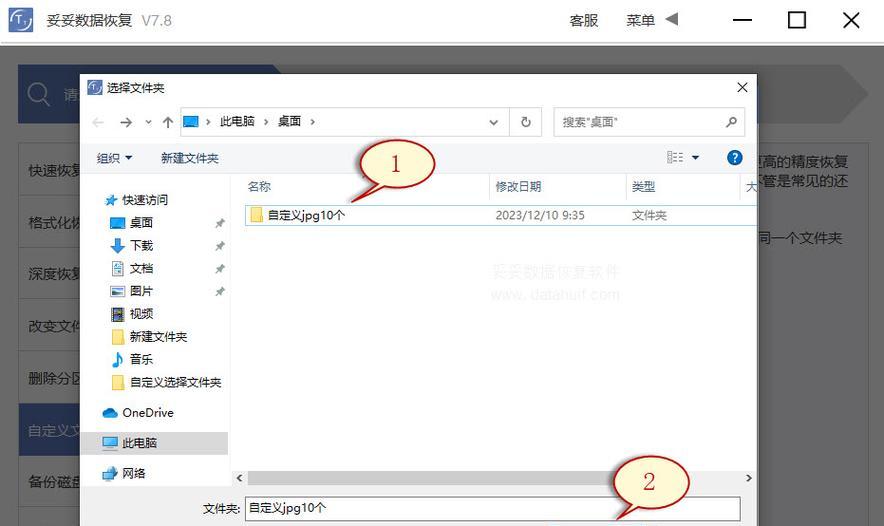Select 快速访问 in the navigation pane
The image size is (884, 526).
145,200
